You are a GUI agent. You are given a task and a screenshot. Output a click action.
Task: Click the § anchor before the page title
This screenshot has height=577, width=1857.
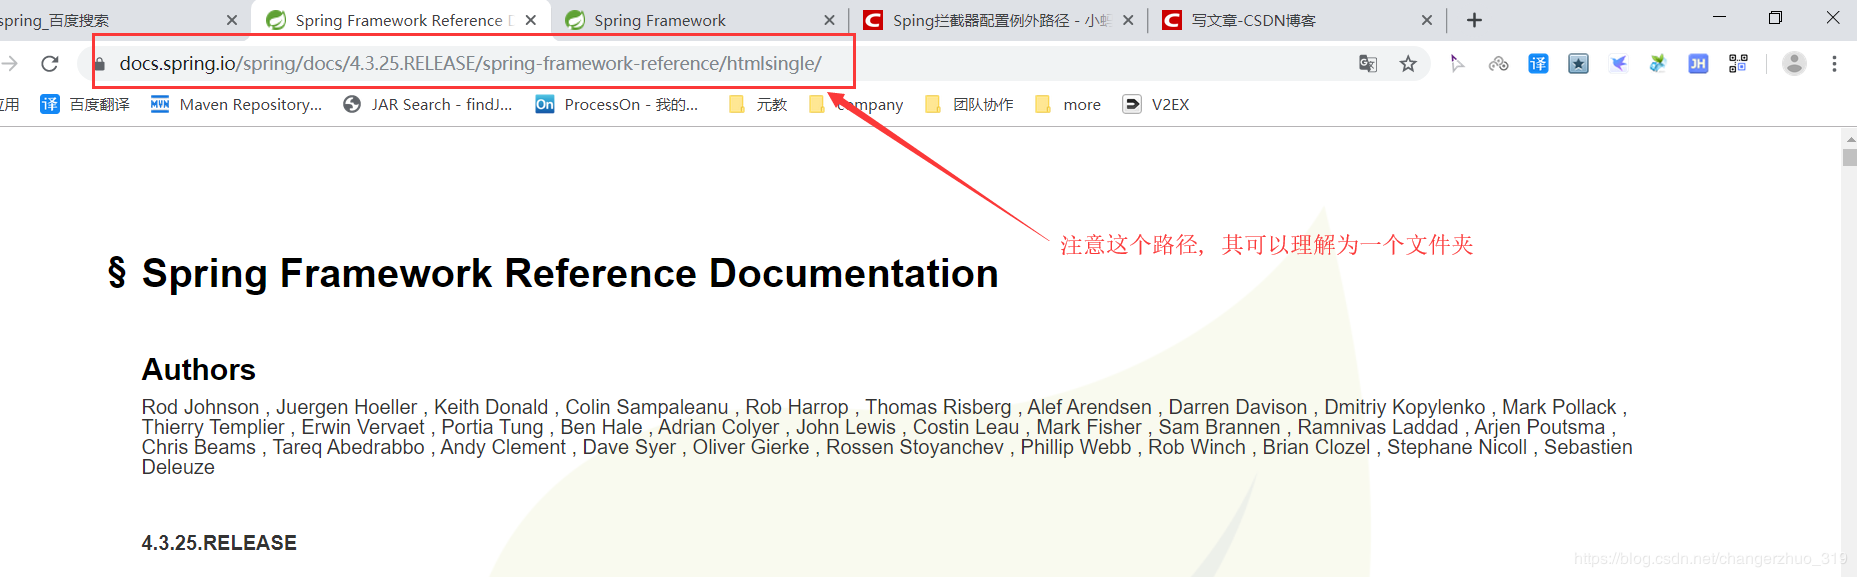coord(117,273)
